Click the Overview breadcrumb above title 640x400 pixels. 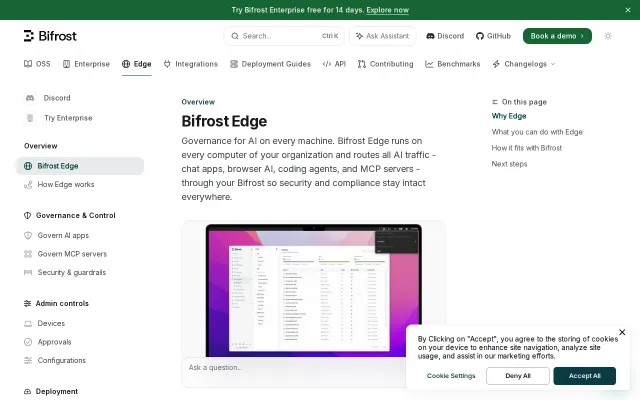click(198, 102)
